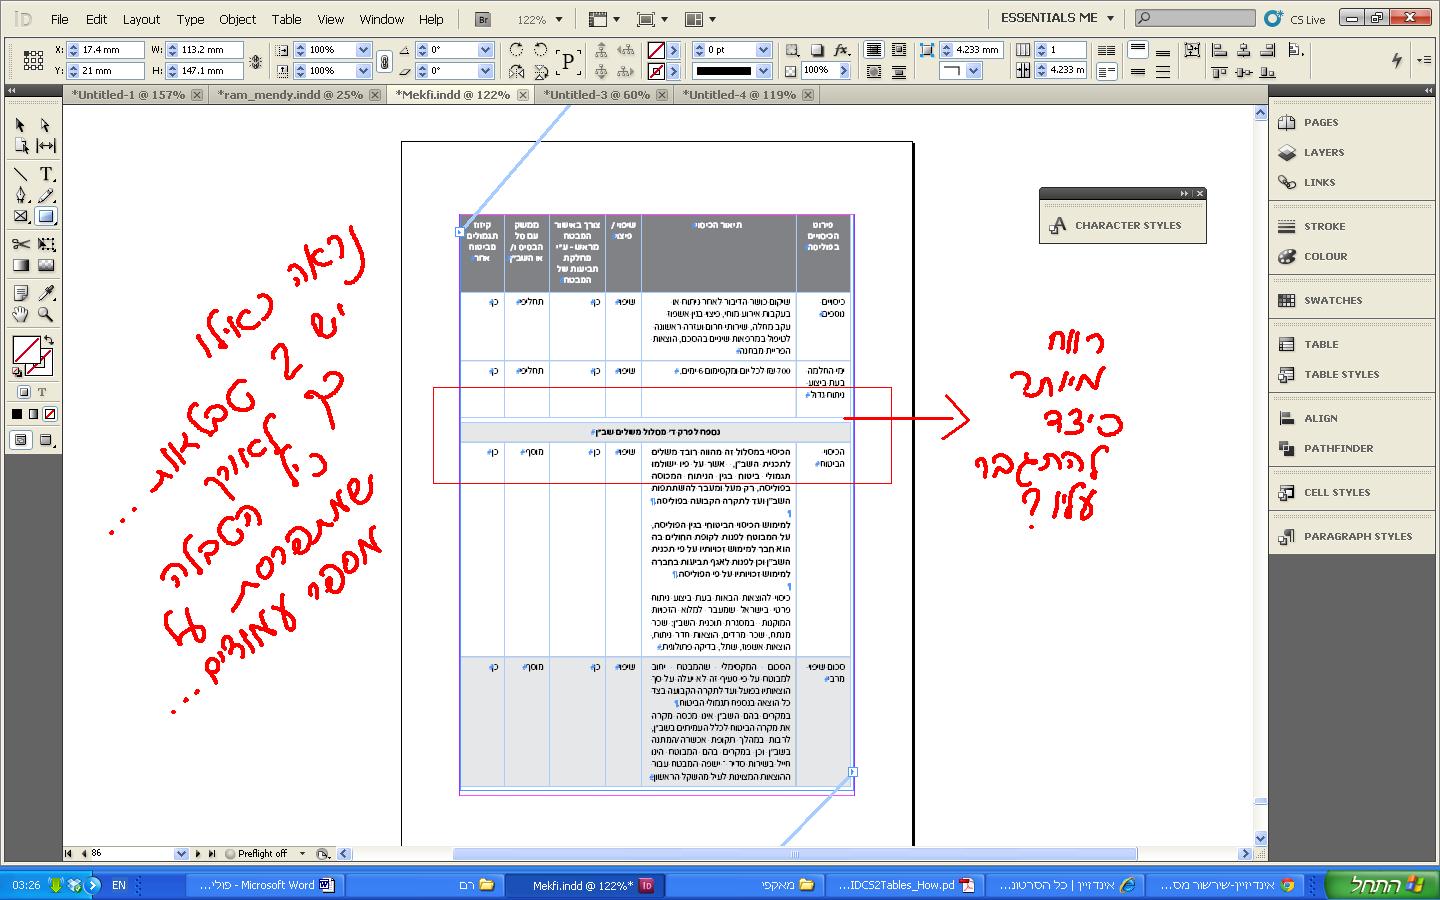Select the Hand tool
1440x900 pixels.
tap(20, 314)
